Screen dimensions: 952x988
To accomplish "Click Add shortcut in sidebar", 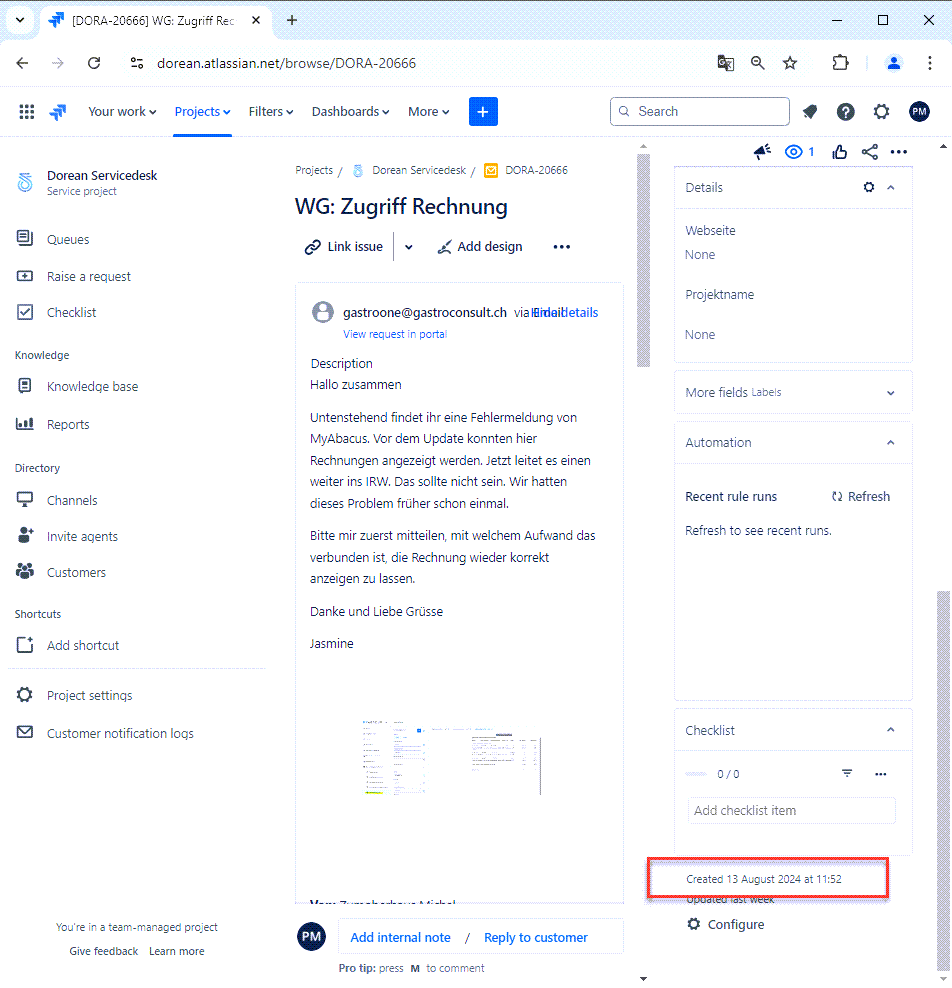I will pos(83,645).
